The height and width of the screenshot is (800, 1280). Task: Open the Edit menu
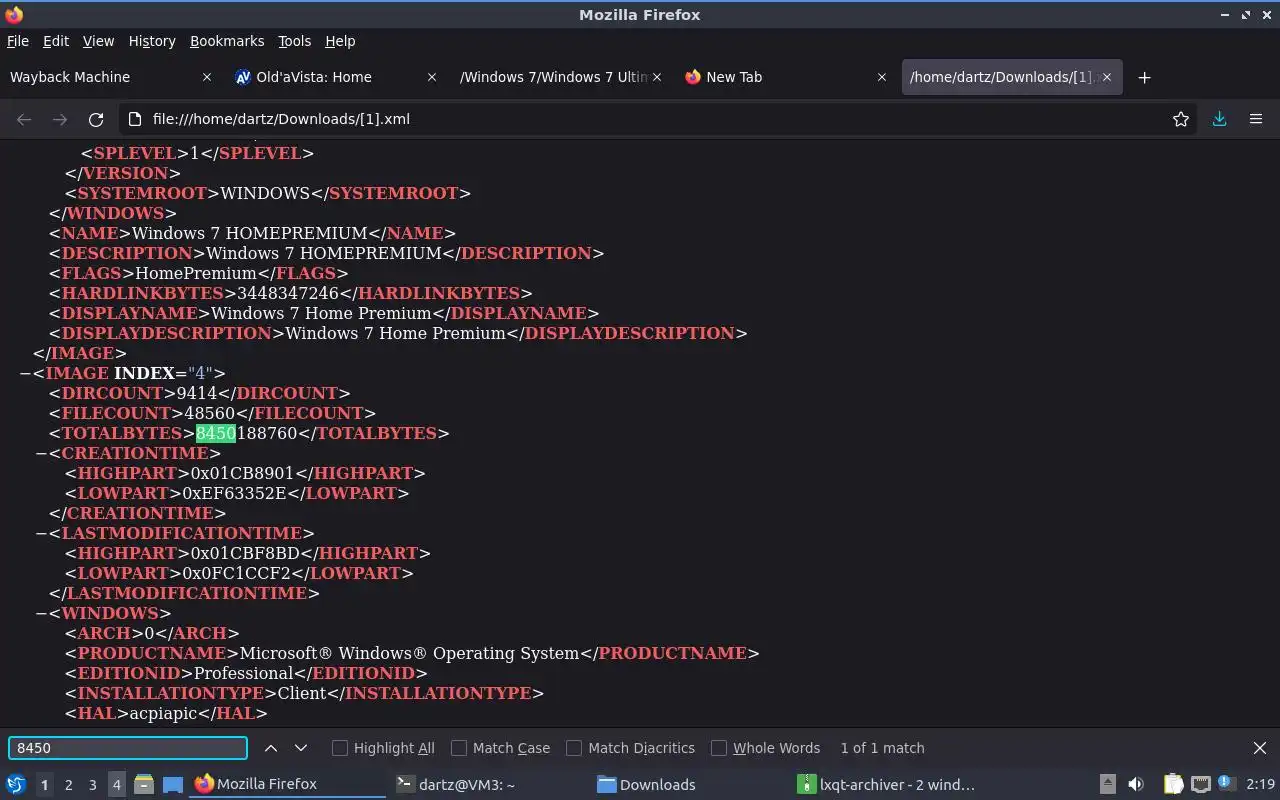click(56, 41)
